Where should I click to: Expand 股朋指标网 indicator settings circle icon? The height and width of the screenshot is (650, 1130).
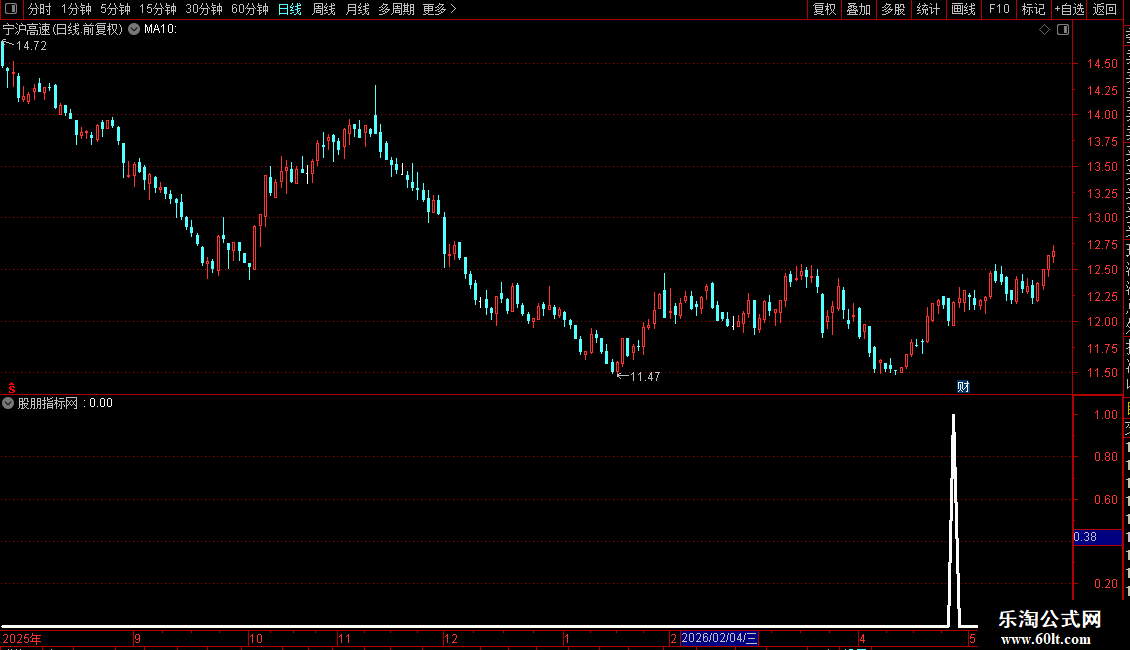coord(8,403)
